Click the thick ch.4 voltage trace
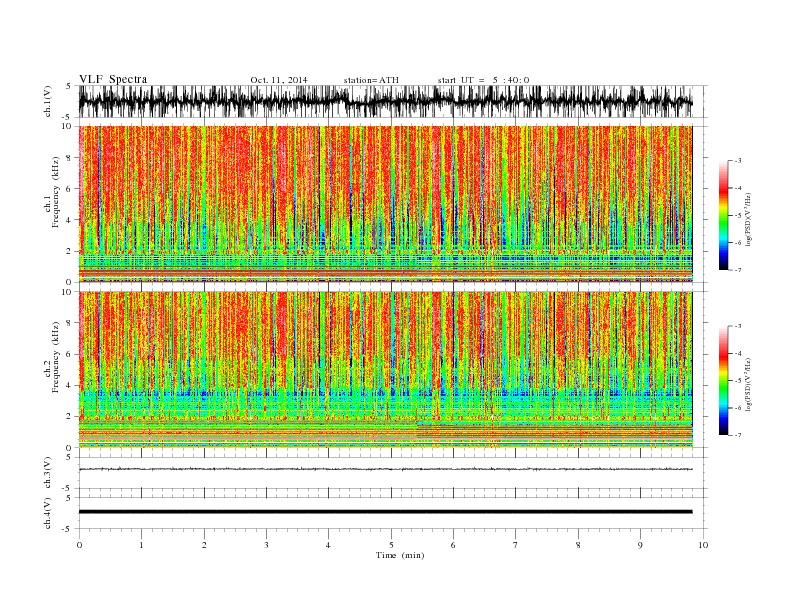 point(385,512)
